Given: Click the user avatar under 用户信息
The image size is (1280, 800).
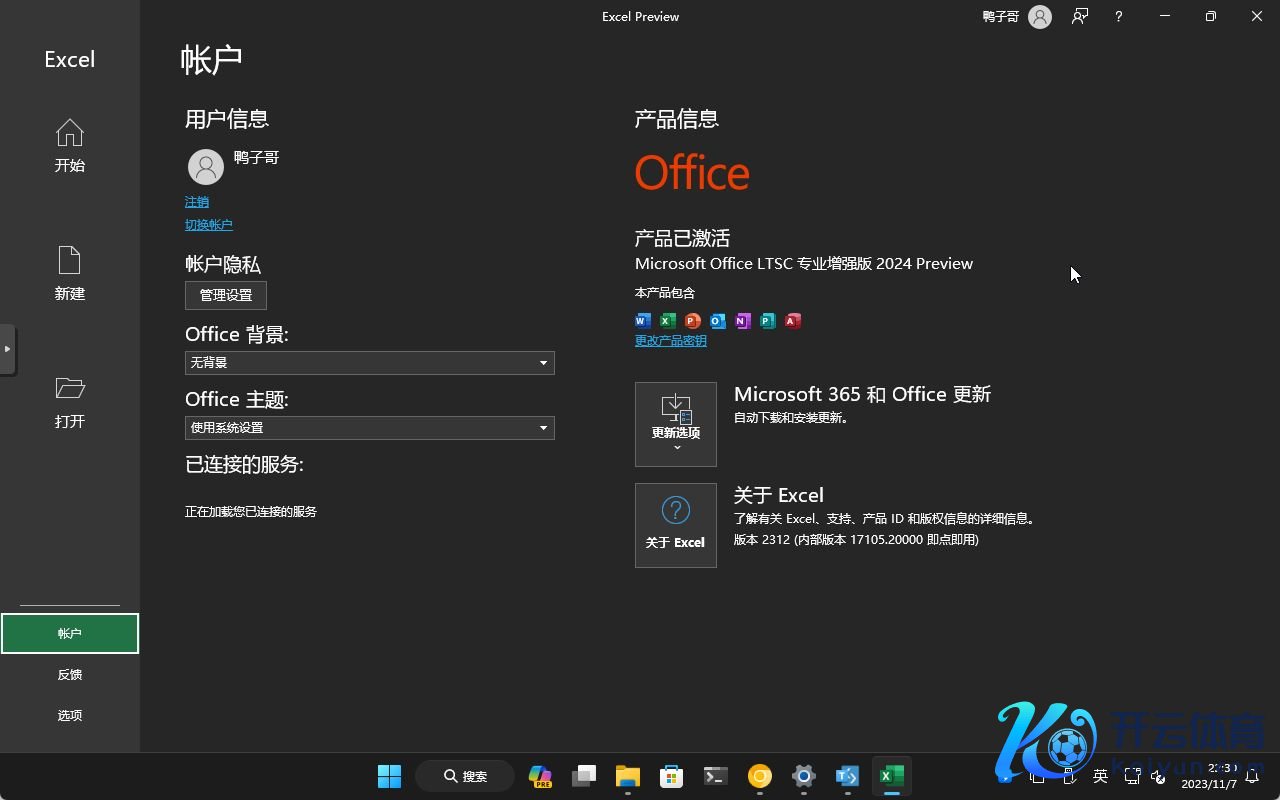Looking at the screenshot, I should pos(206,167).
